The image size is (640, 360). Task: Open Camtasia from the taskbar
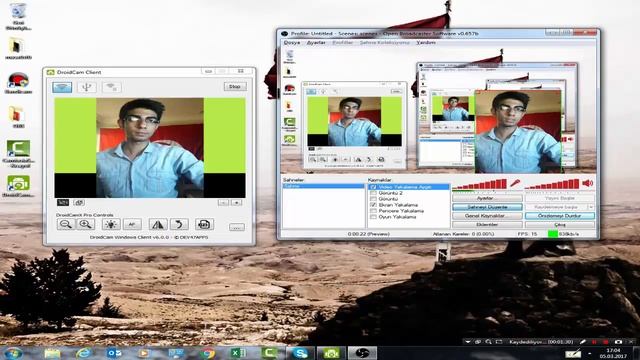[x=269, y=353]
